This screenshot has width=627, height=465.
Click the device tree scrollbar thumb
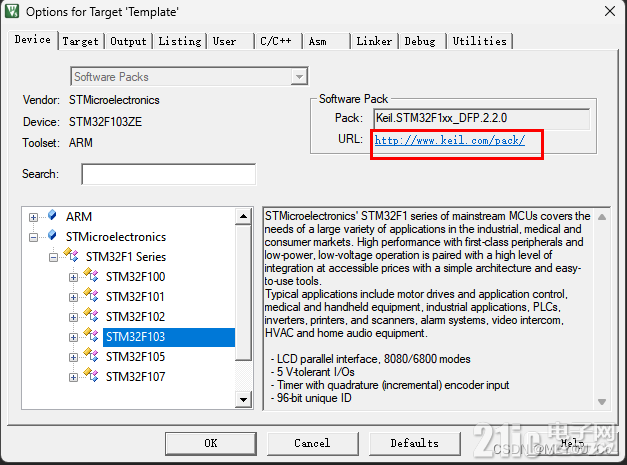pos(243,293)
